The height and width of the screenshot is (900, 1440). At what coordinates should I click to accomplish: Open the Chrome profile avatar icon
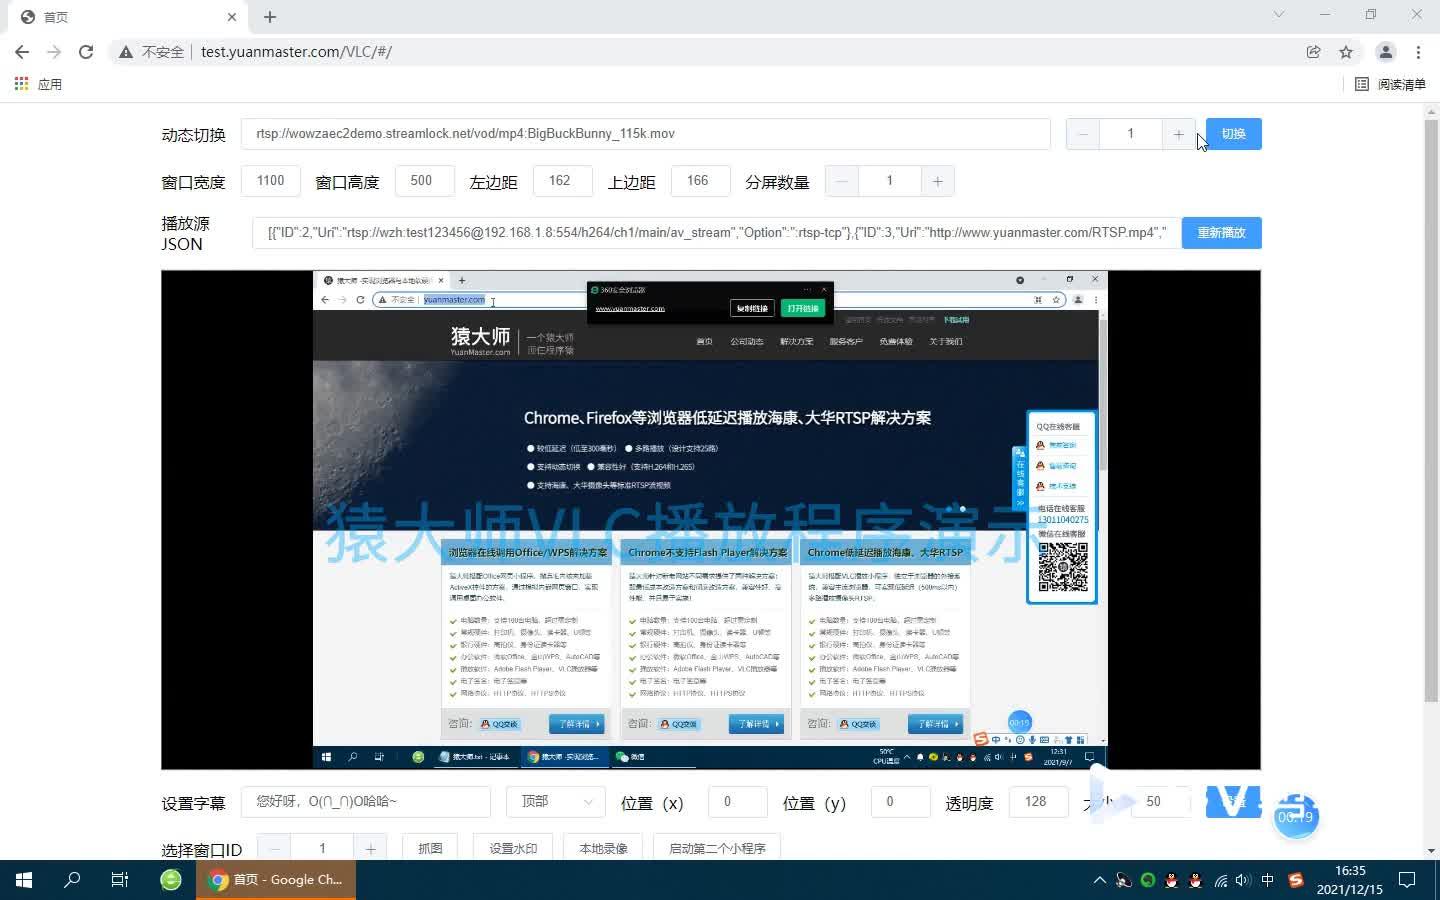1386,51
